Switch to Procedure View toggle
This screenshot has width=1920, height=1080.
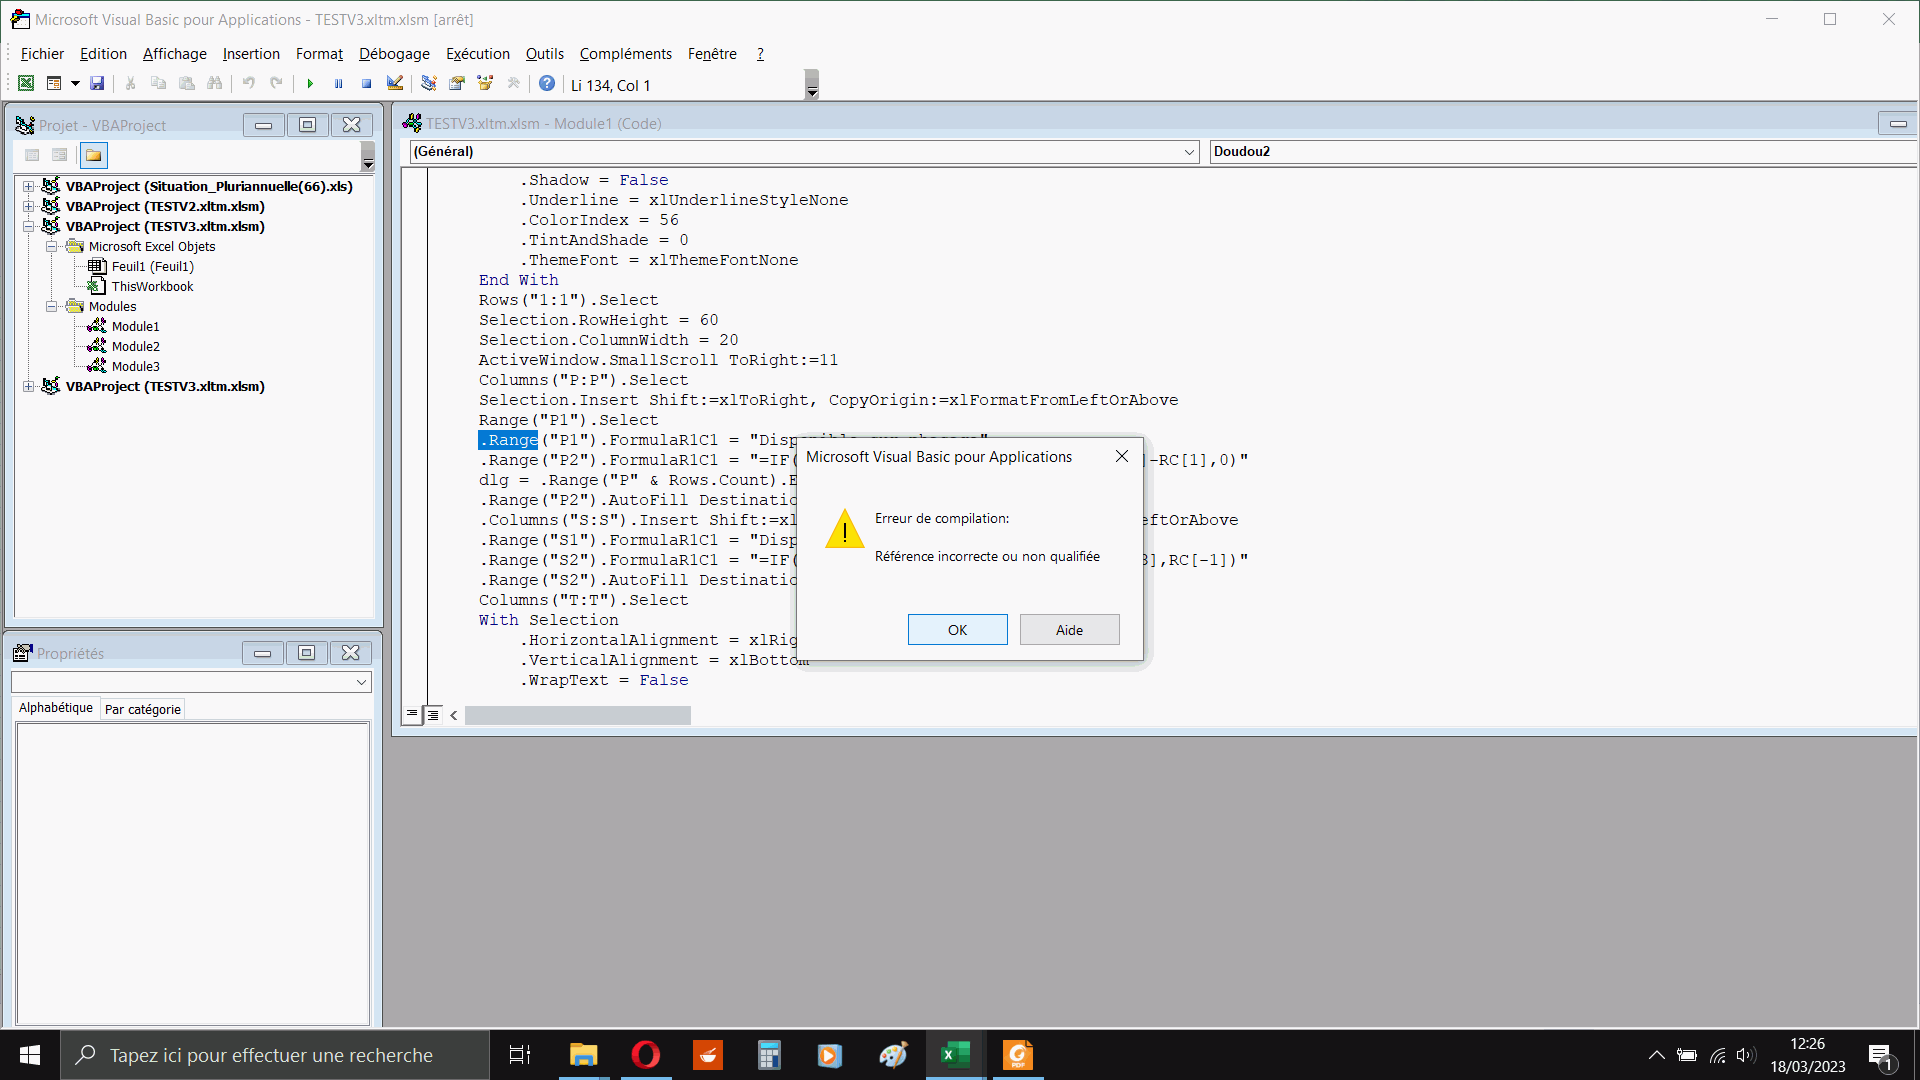[x=412, y=715]
